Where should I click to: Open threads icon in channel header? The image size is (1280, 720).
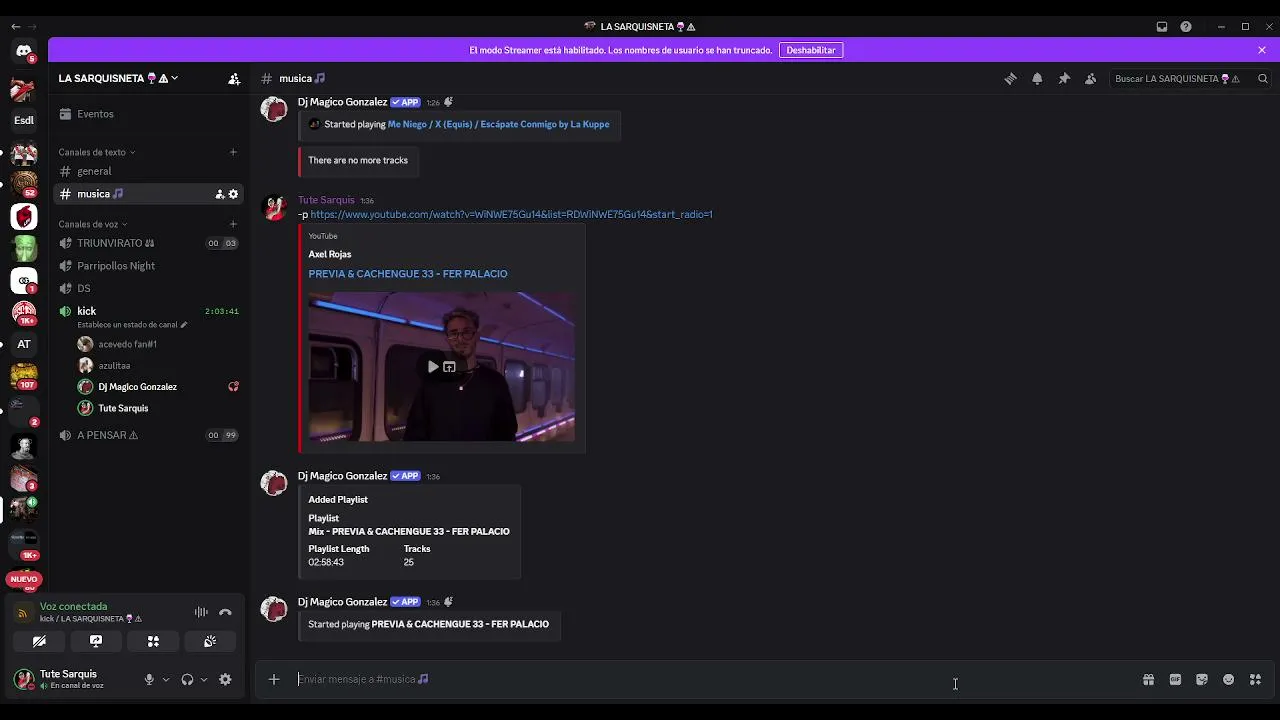tap(1010, 79)
